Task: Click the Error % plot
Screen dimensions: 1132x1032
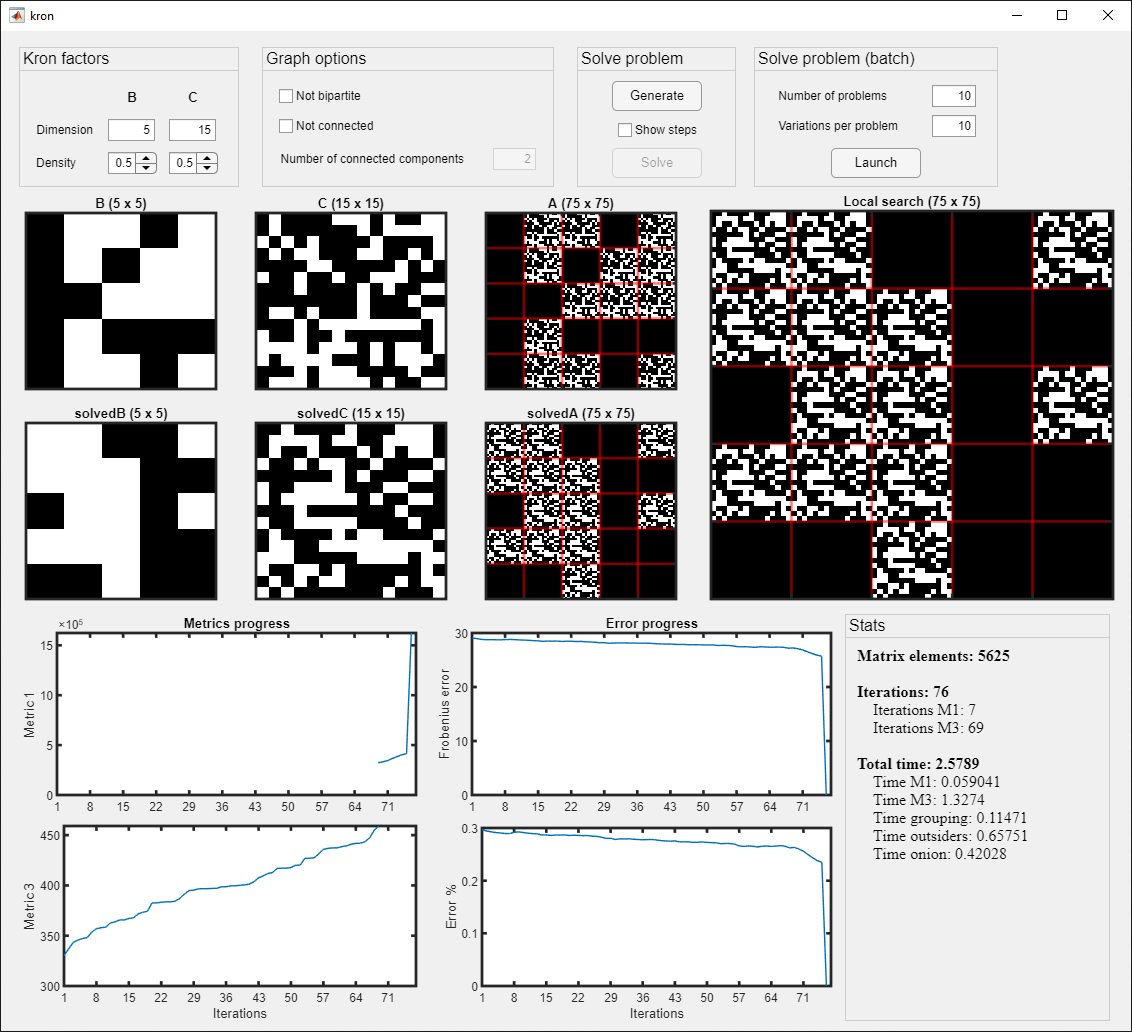Action: (656, 906)
